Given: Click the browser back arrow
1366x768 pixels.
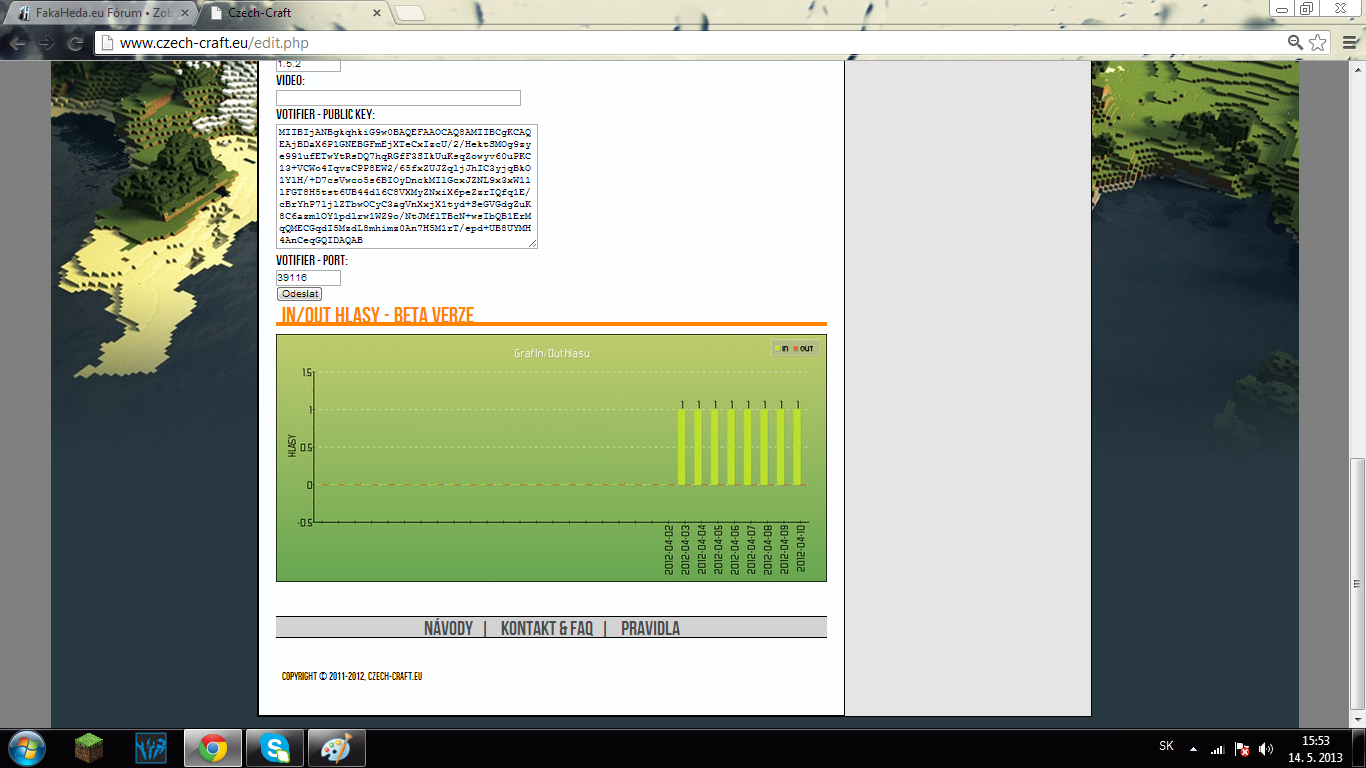Looking at the screenshot, I should pos(18,43).
